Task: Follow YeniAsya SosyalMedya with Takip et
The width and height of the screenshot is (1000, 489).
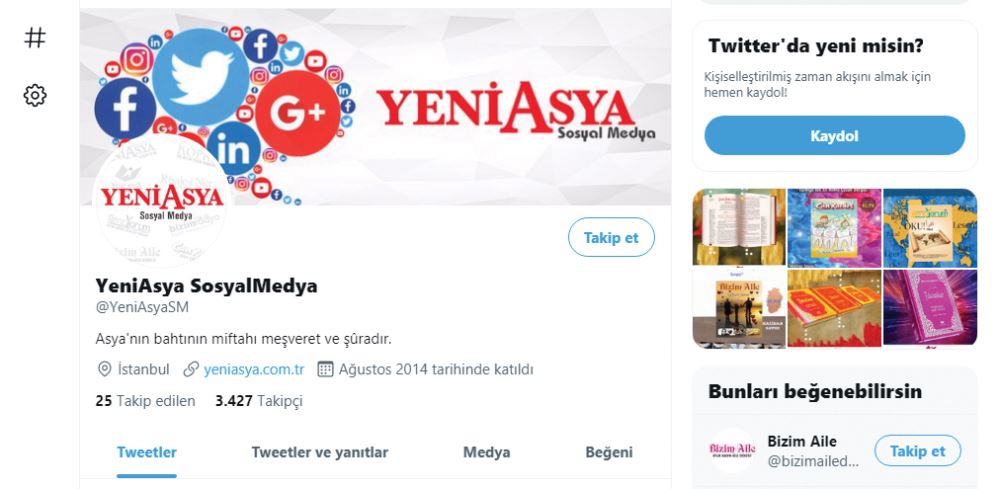Action: tap(611, 237)
